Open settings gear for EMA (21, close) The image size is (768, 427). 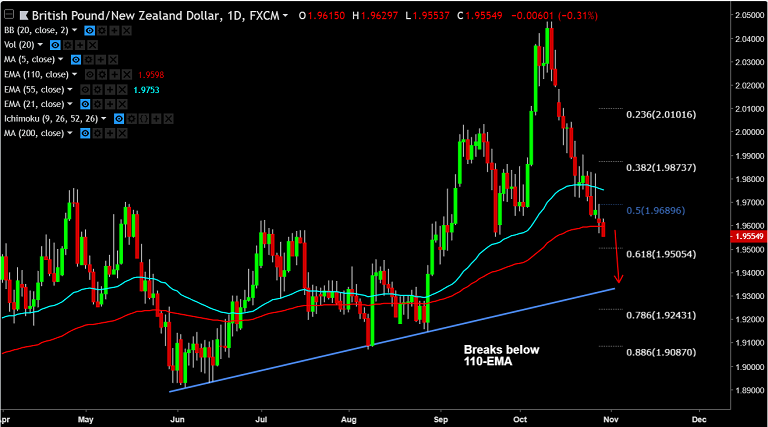[97, 104]
